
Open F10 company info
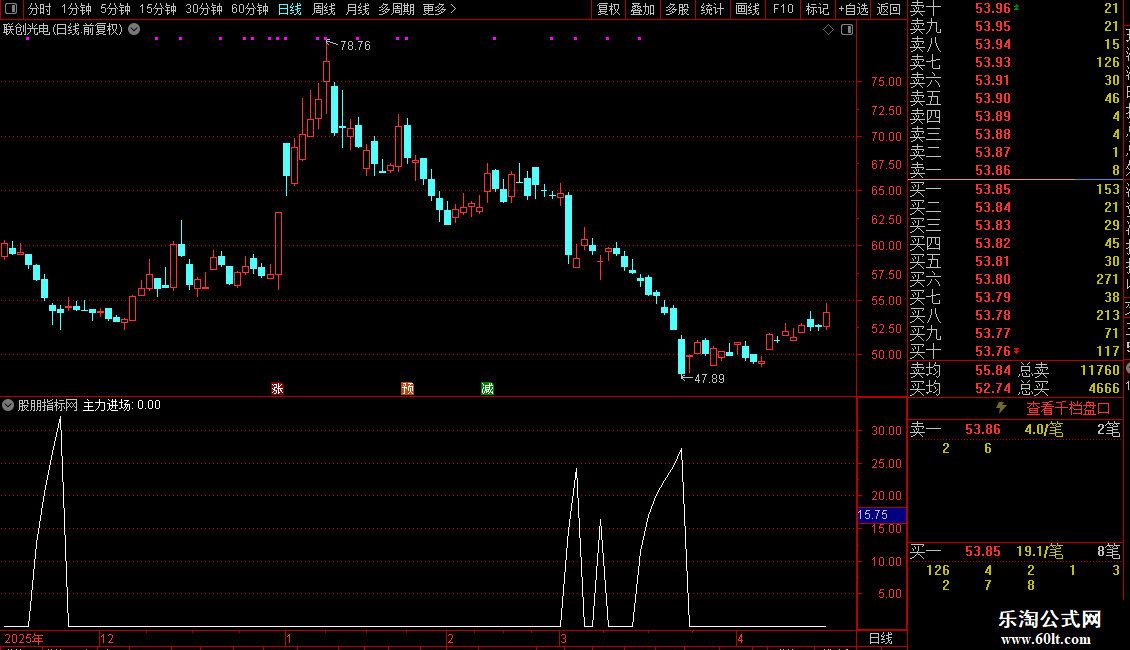[x=783, y=9]
